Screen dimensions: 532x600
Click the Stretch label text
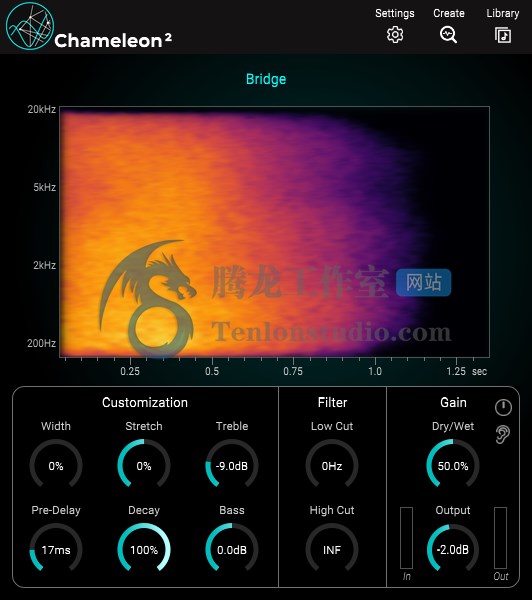(x=144, y=426)
